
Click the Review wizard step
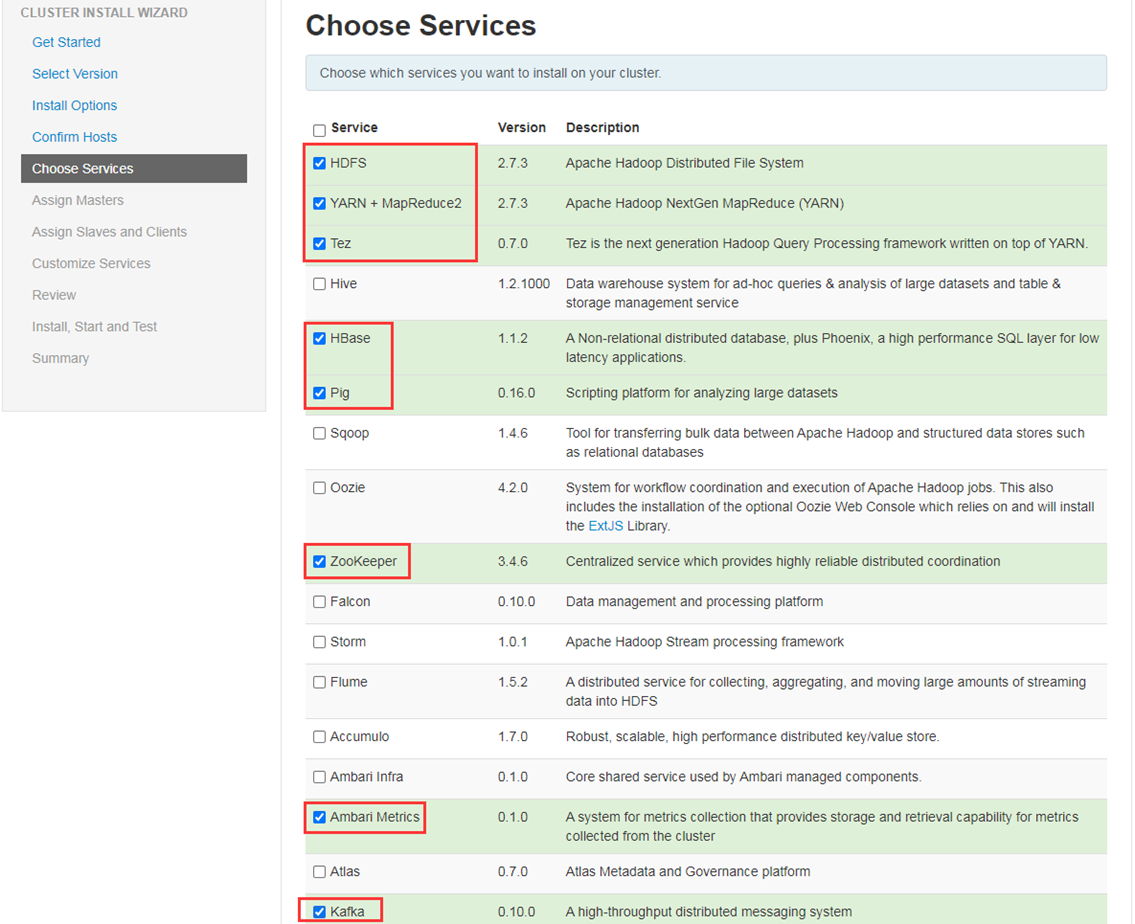click(x=54, y=295)
